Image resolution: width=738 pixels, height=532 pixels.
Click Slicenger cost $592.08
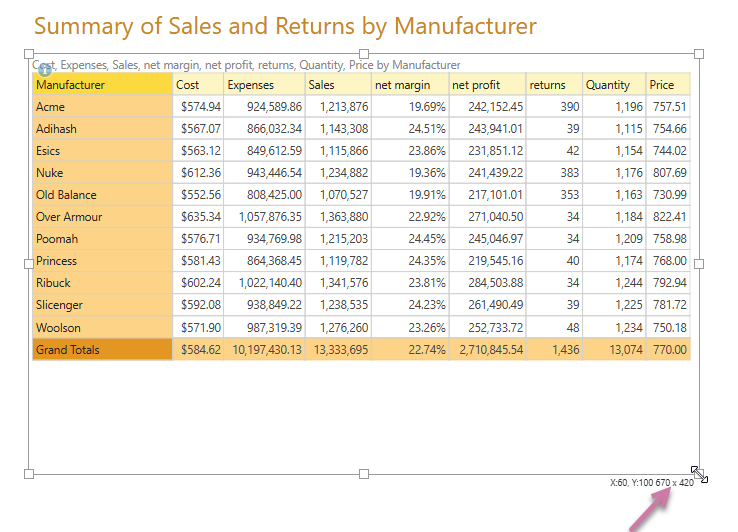click(x=201, y=305)
